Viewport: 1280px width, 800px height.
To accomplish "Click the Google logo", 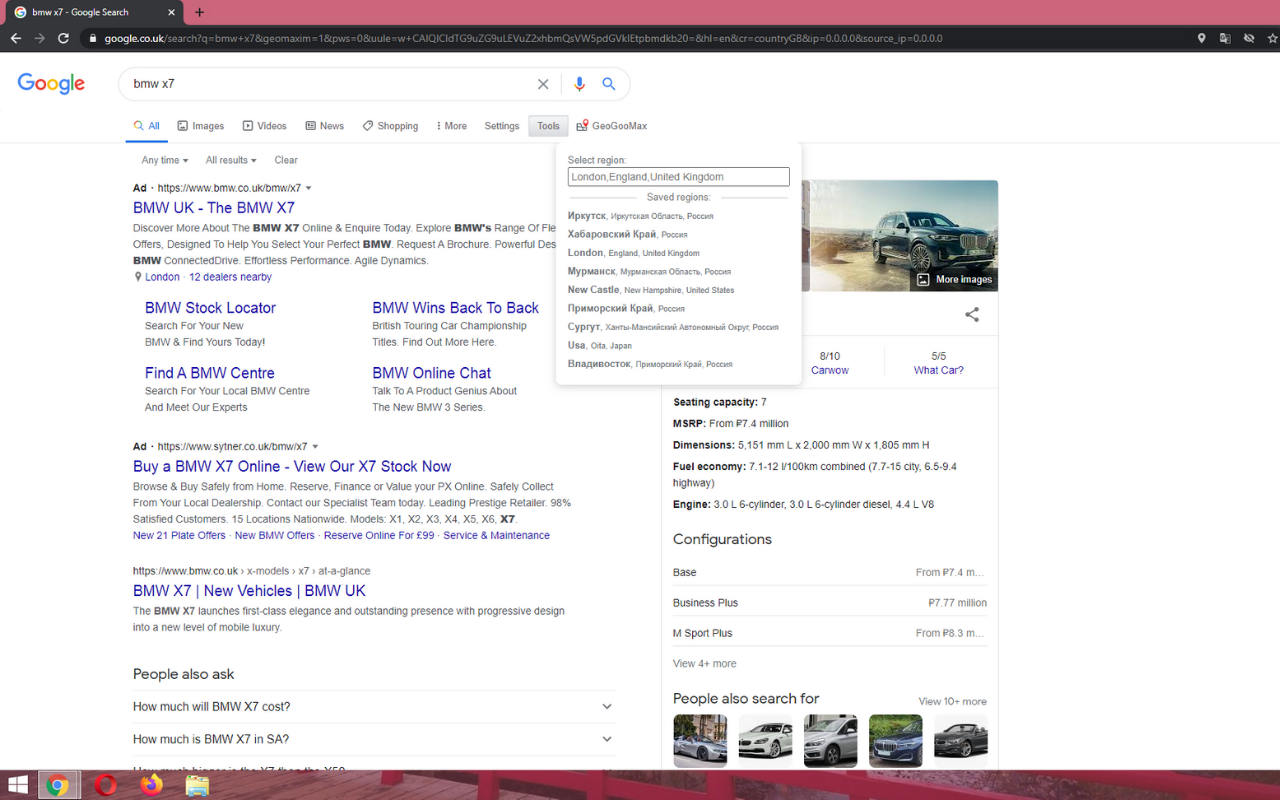I will click(51, 84).
